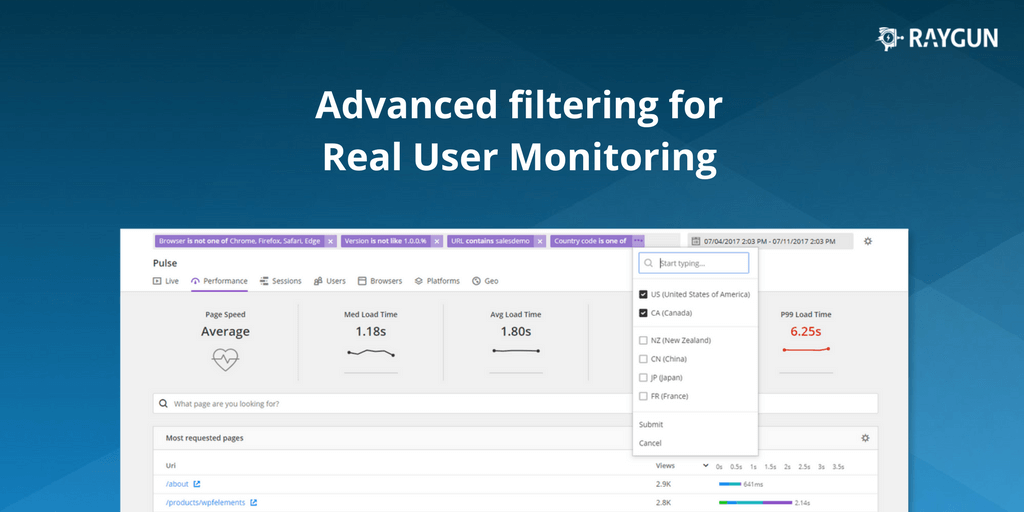Click the /about 641ms load time bar
Viewport: 1024px width, 512px height.
tap(730, 484)
